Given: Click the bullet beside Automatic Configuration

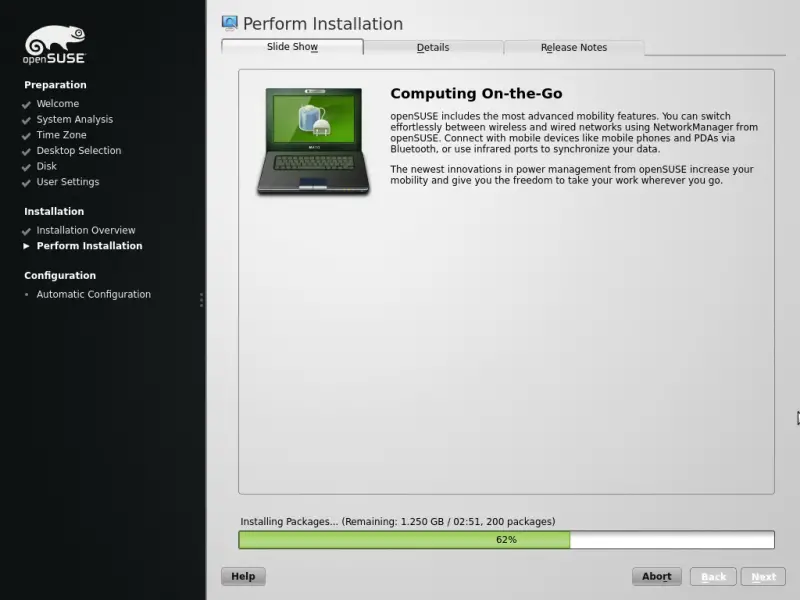Looking at the screenshot, I should [x=27, y=295].
